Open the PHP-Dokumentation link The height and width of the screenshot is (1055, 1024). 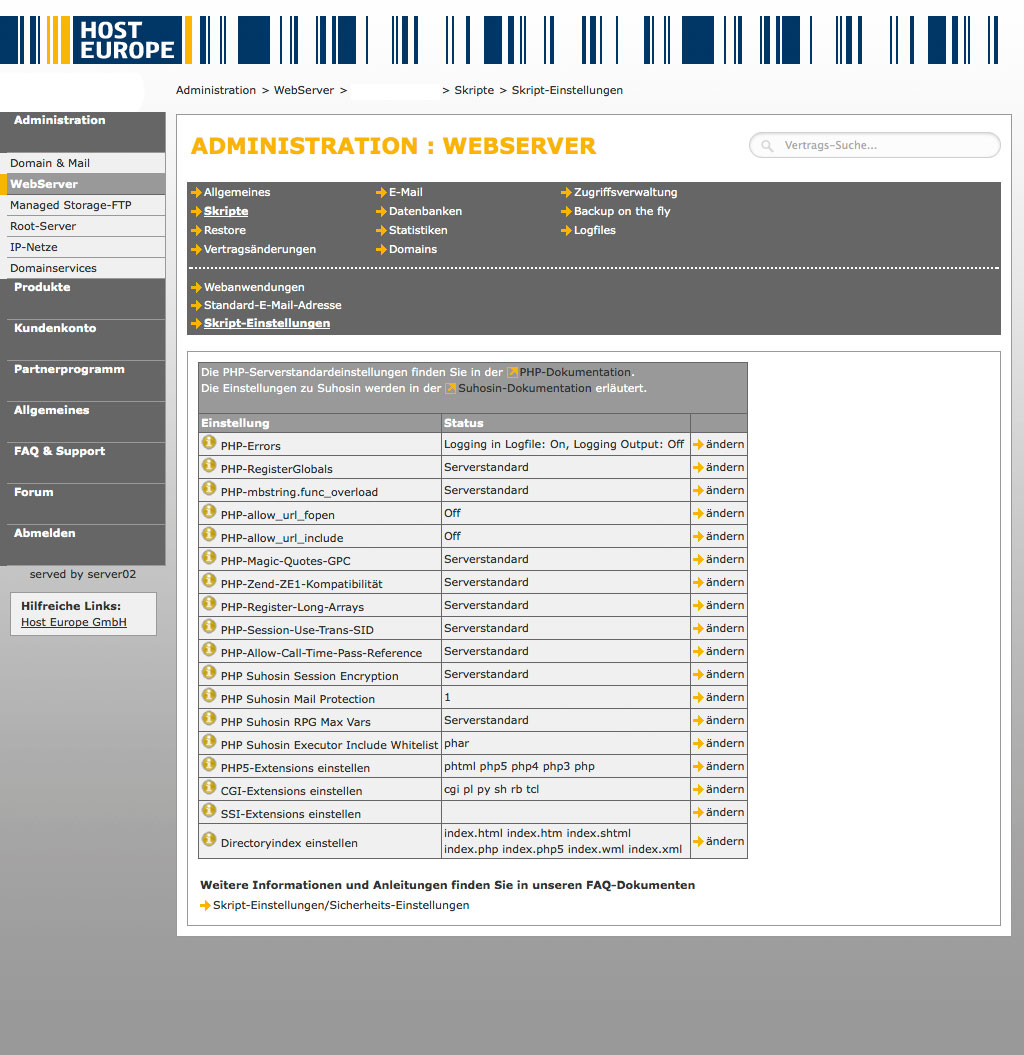pos(574,372)
